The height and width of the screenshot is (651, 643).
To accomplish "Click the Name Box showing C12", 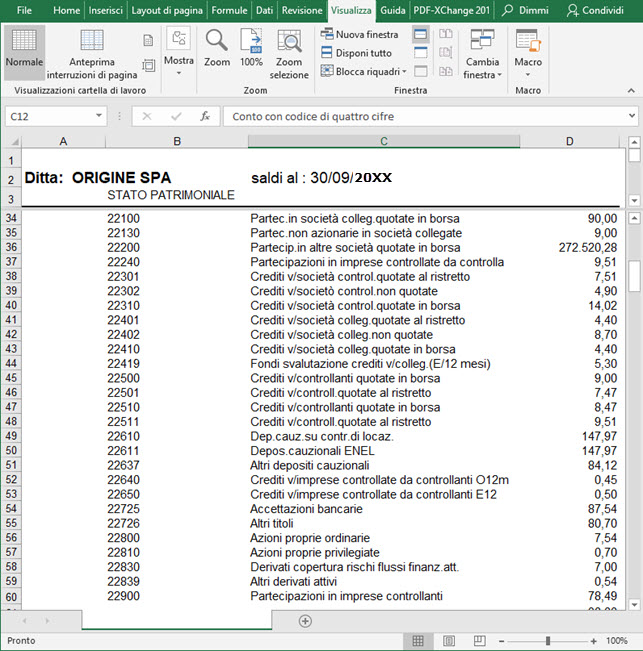I will pyautogui.click(x=51, y=116).
